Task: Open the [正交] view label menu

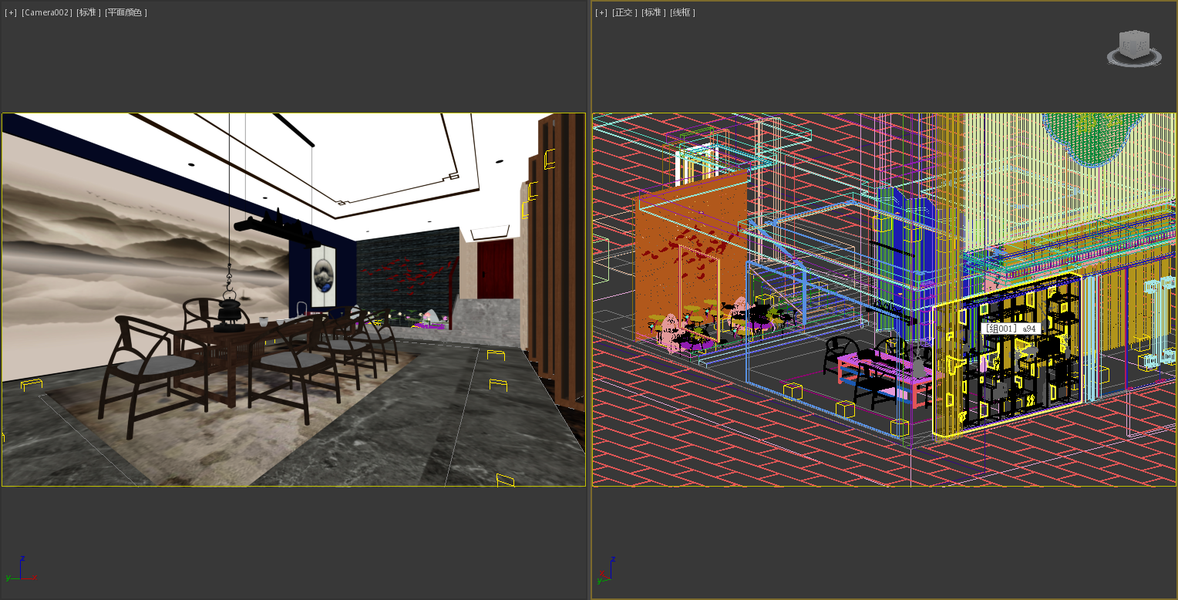Action: (x=623, y=13)
